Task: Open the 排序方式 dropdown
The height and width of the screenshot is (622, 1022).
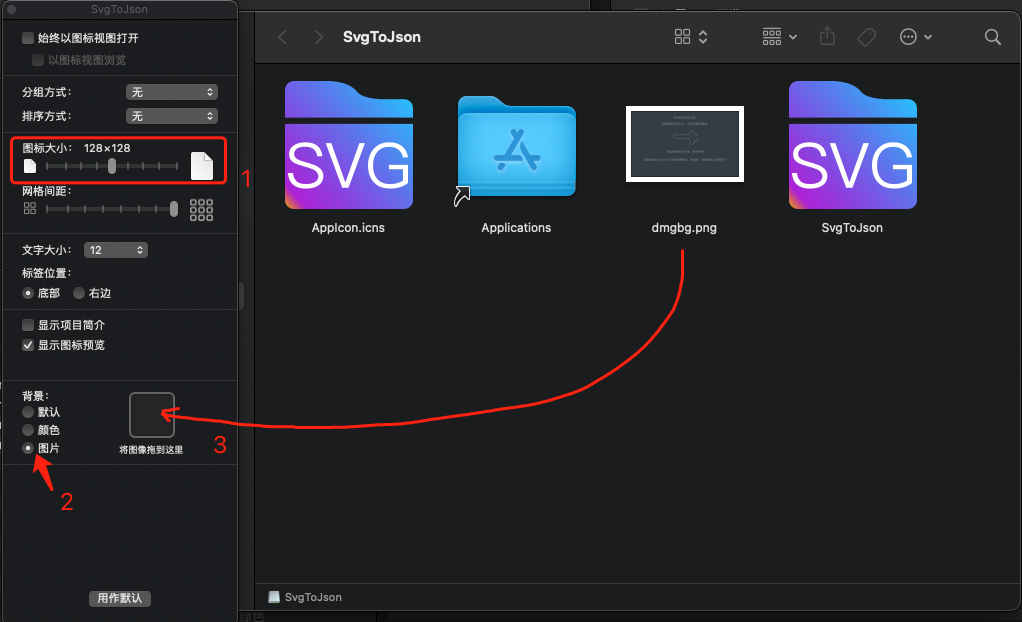Action: (172, 116)
